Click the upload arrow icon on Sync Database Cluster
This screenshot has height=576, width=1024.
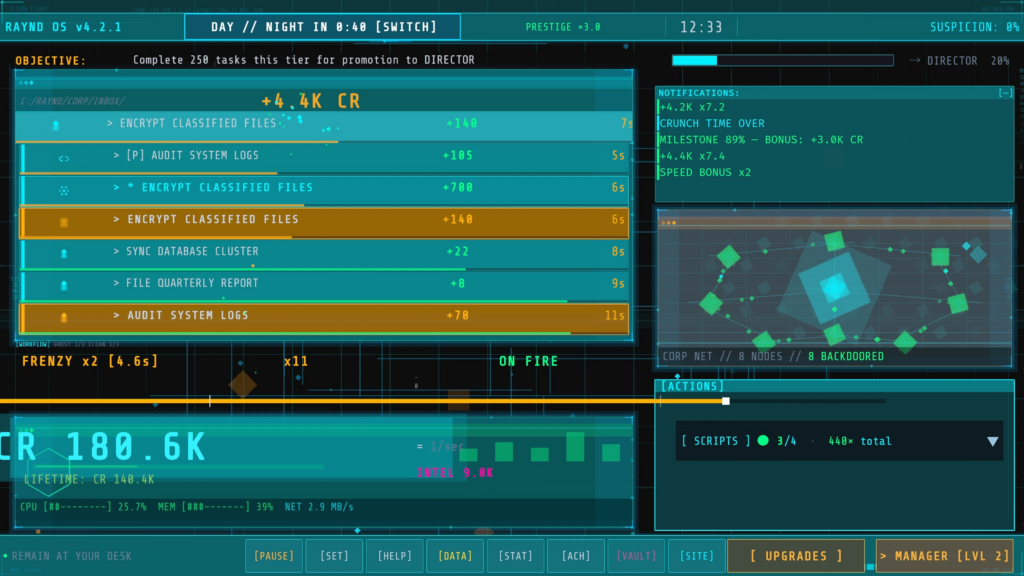pyautogui.click(x=64, y=253)
